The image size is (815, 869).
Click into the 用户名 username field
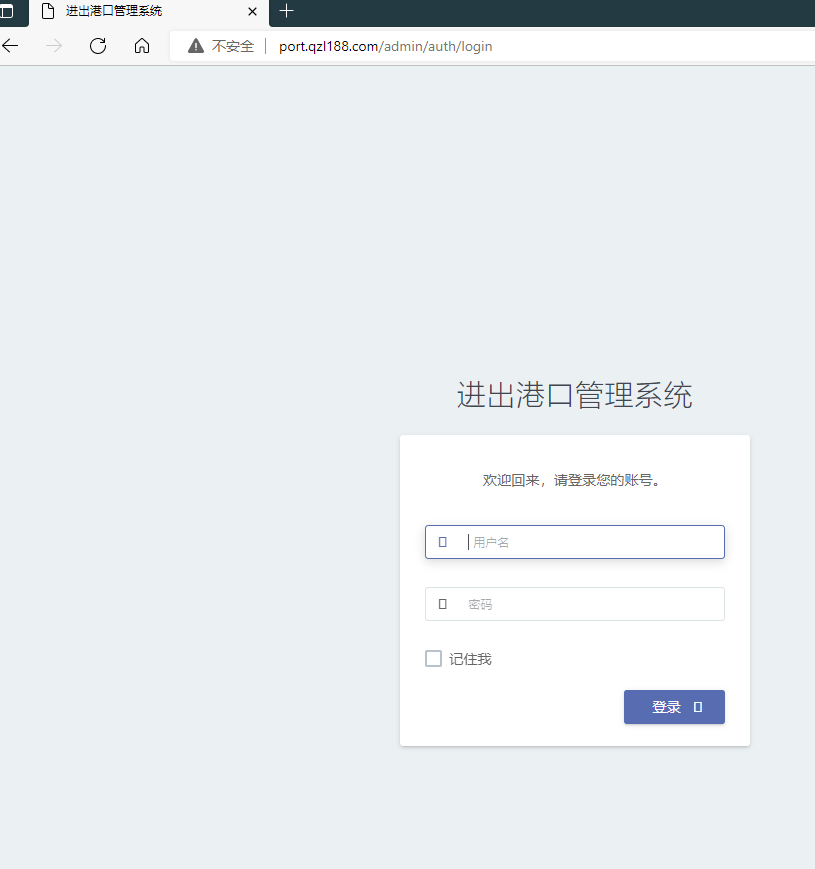point(574,541)
